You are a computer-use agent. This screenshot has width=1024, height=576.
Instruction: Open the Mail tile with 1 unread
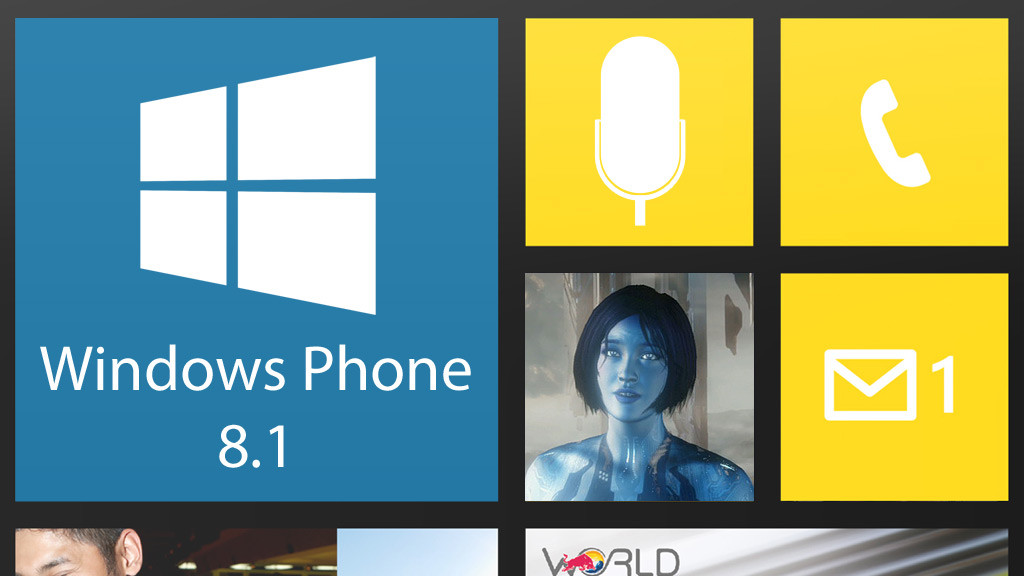coord(895,387)
